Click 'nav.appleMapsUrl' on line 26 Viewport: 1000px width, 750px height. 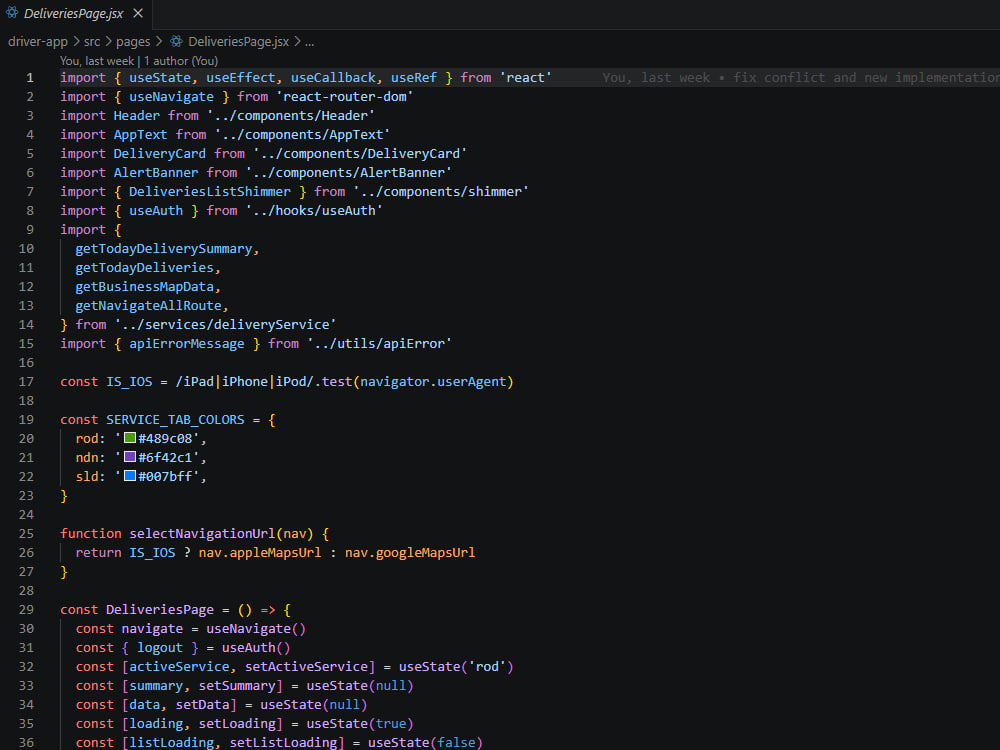pos(260,553)
